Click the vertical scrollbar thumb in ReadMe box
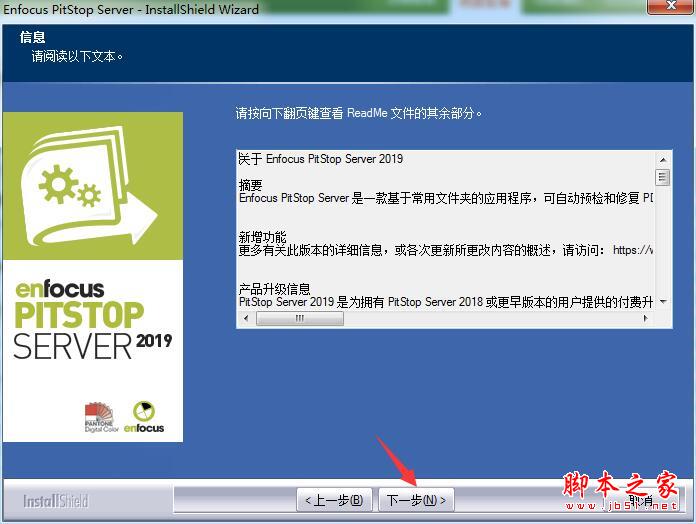Image resolution: width=696 pixels, height=524 pixels. [663, 177]
